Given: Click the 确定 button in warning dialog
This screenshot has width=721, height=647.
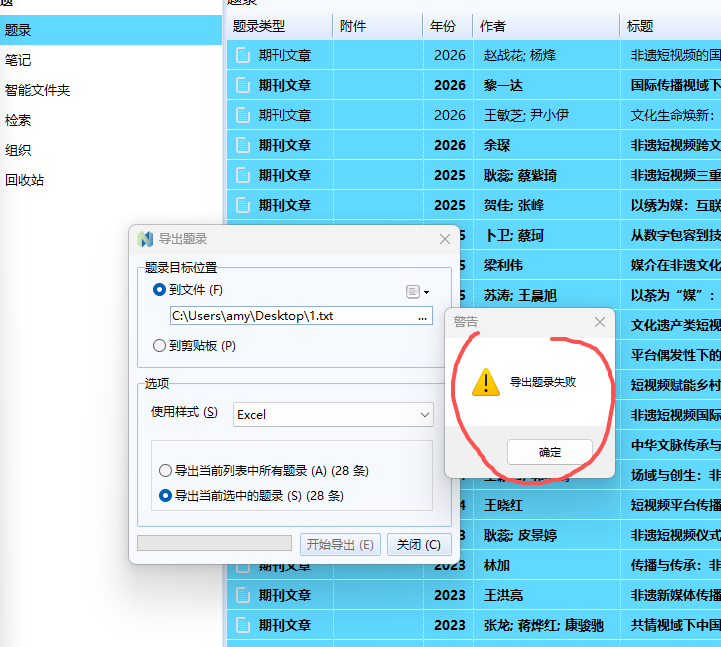Looking at the screenshot, I should (549, 452).
